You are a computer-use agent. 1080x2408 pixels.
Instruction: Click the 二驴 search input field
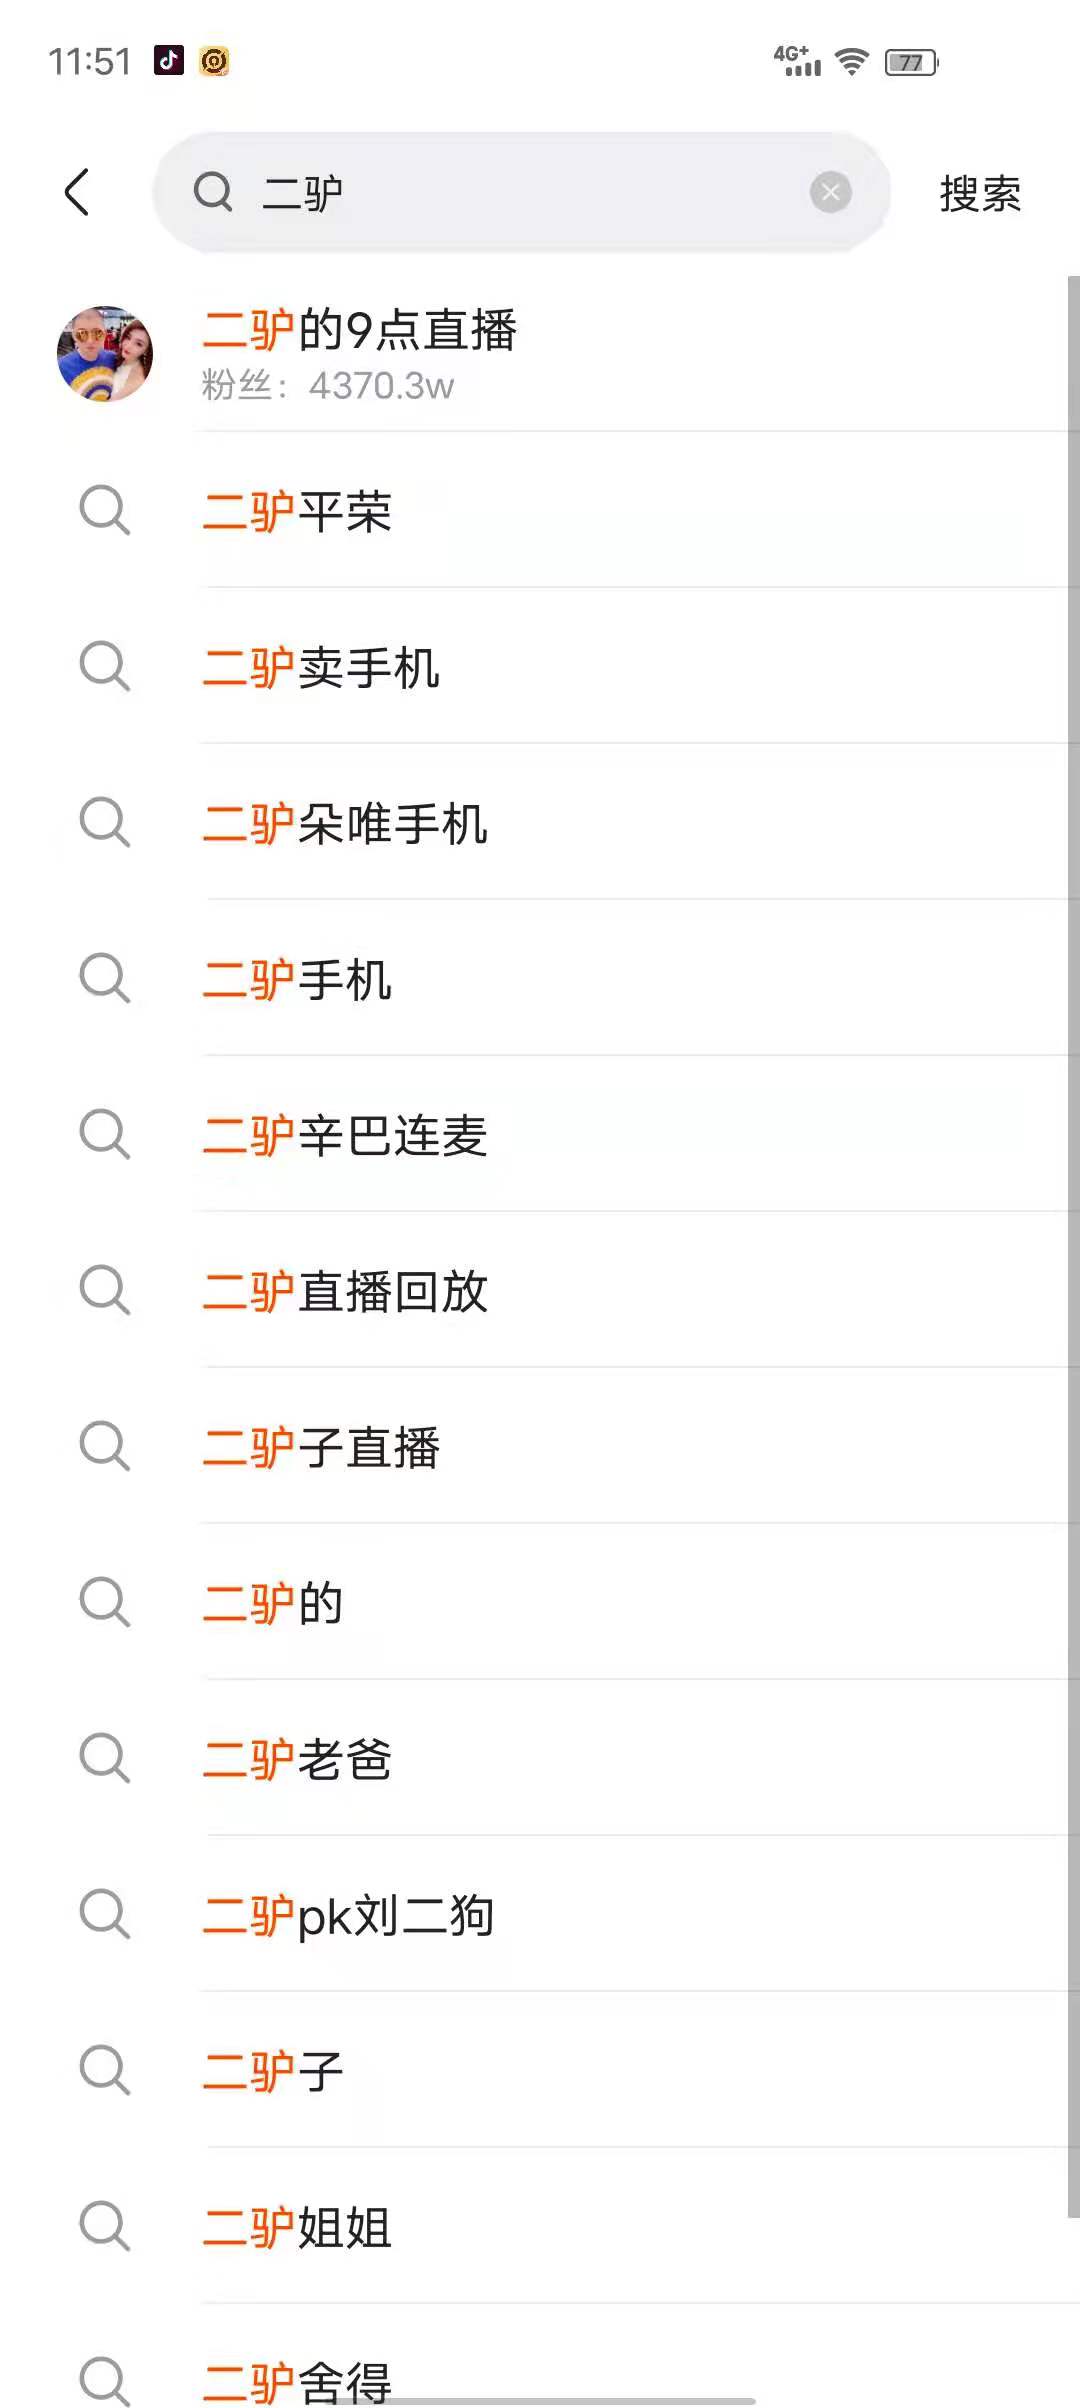[520, 192]
